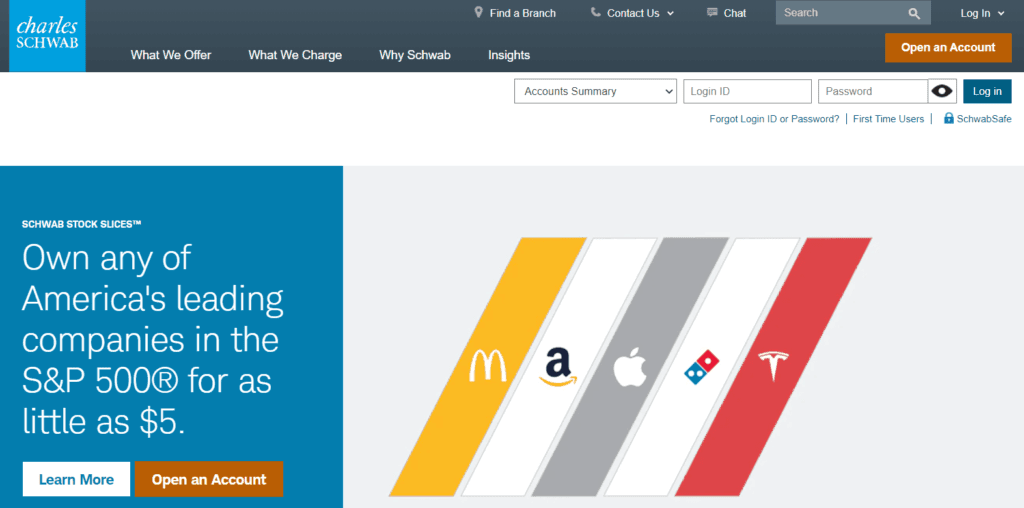Click the Apple logo on gray stripe

[x=630, y=368]
